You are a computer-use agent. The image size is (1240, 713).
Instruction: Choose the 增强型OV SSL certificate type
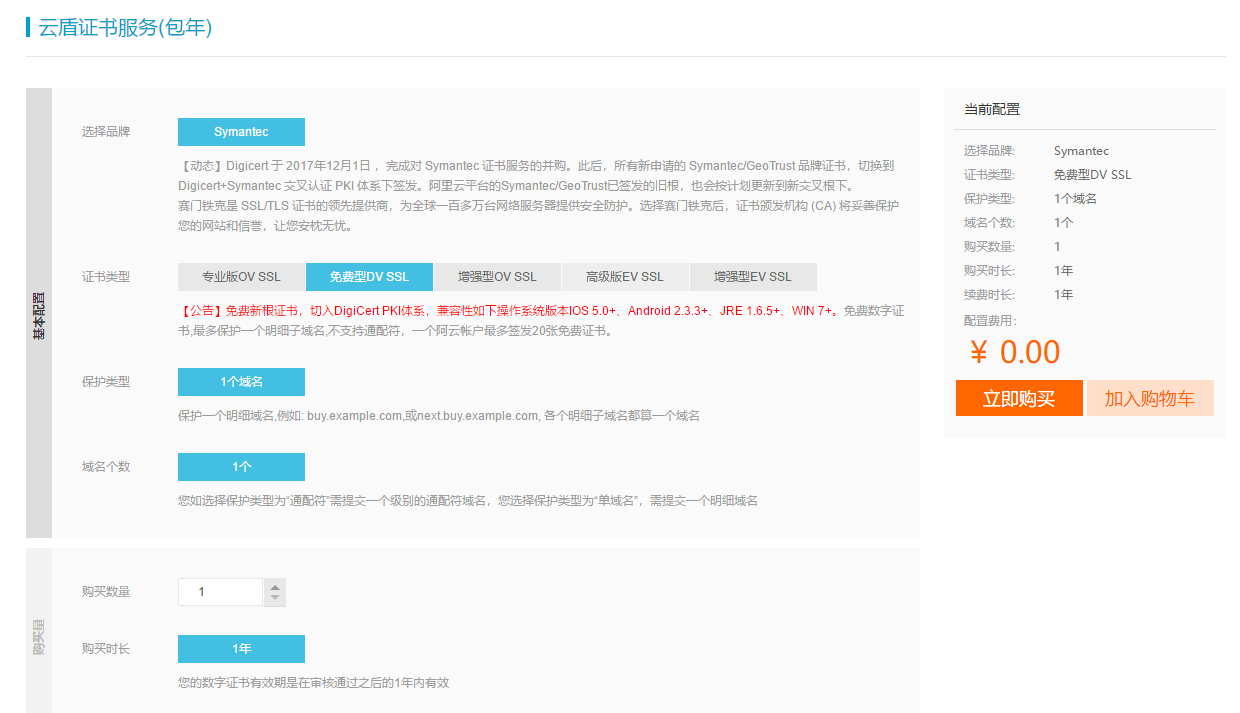tap(497, 277)
